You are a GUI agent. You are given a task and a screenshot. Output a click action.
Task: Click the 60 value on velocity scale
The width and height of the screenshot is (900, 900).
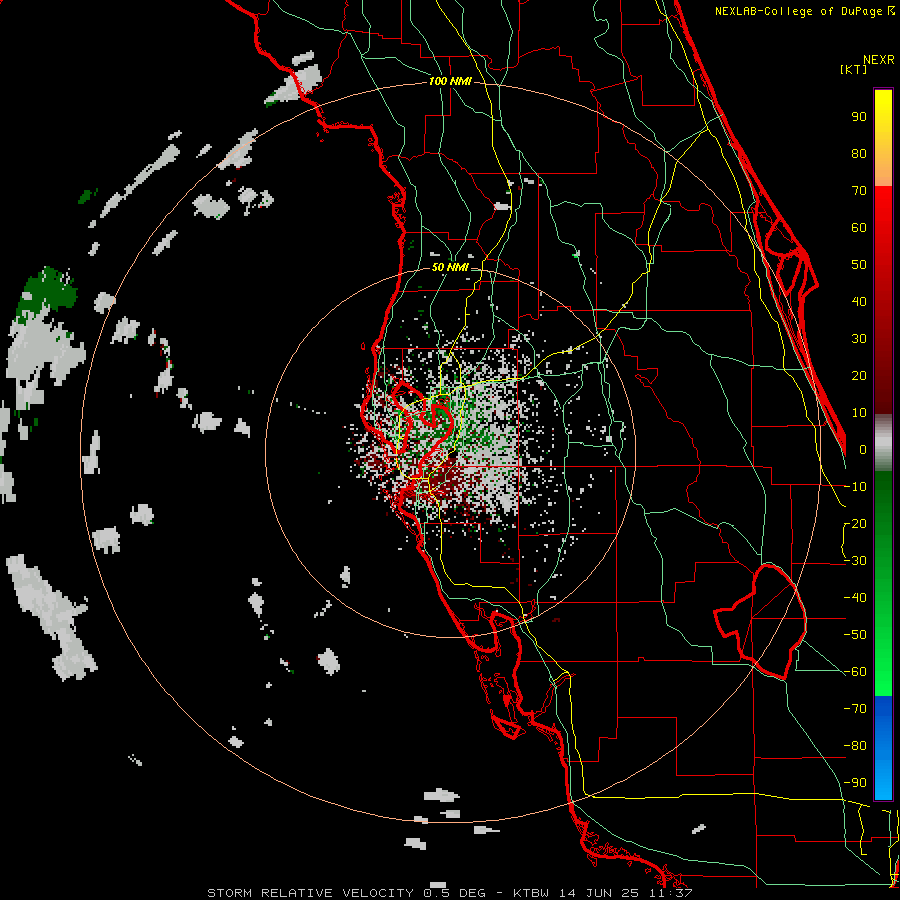(x=859, y=227)
